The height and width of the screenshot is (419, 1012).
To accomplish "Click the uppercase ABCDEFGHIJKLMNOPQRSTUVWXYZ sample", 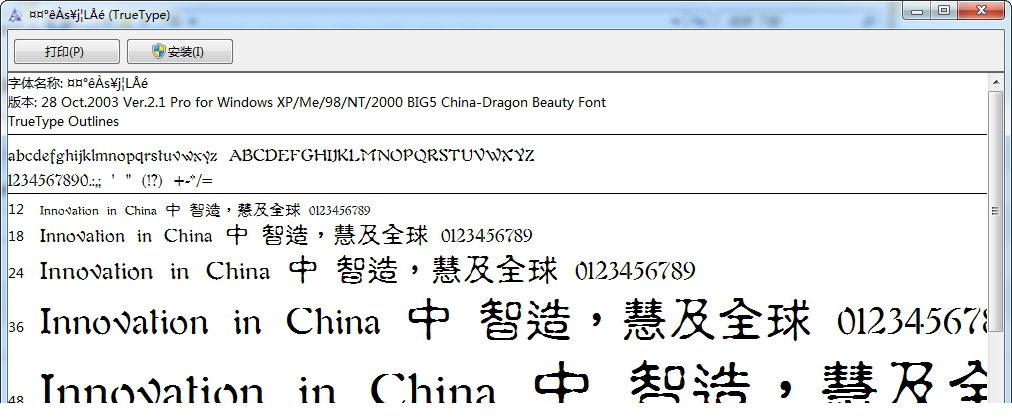I will point(382,156).
